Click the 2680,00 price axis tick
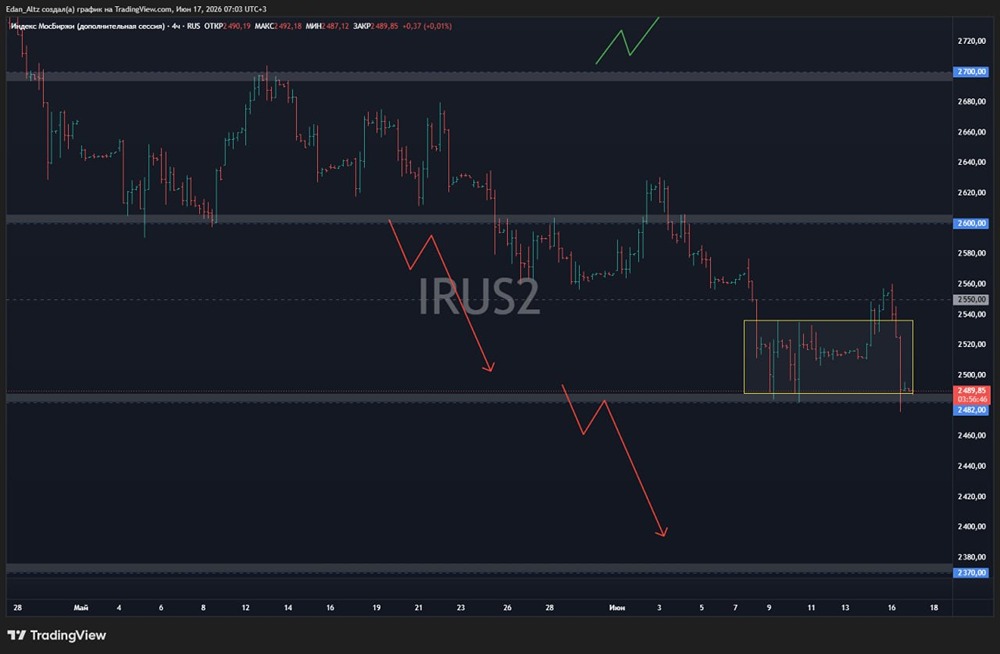Screen dimensions: 1000x654 [971, 101]
